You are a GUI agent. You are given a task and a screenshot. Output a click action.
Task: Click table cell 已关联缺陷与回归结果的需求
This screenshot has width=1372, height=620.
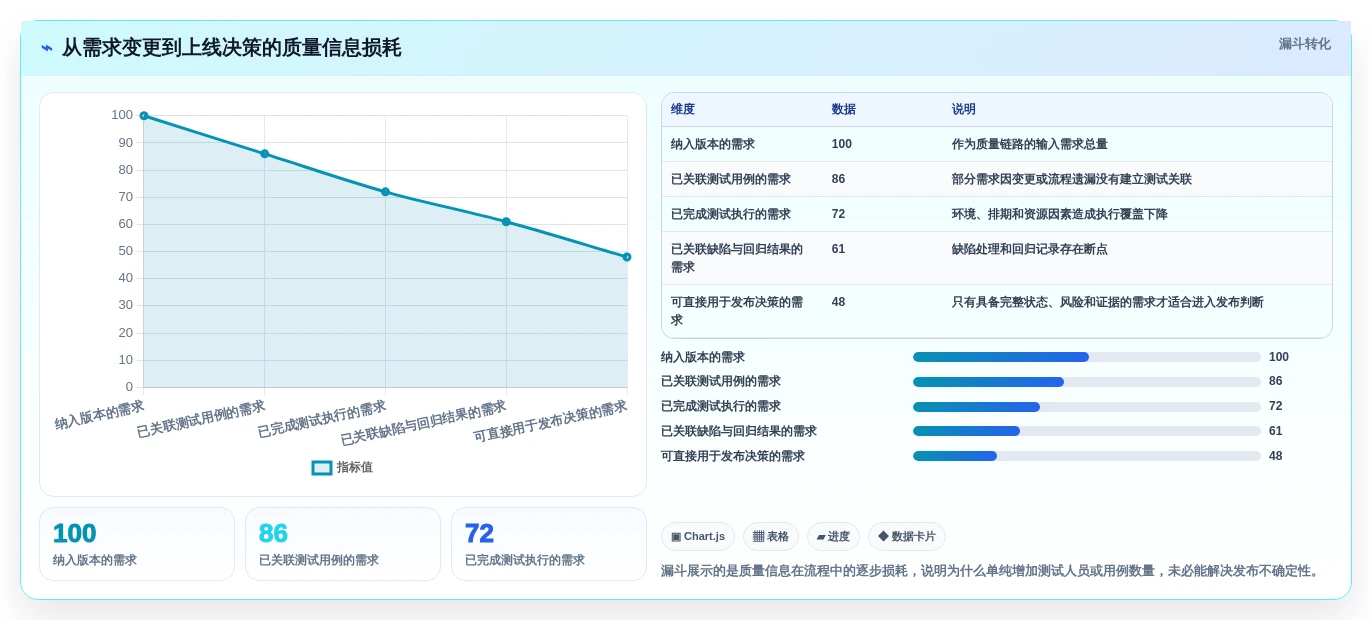737,258
